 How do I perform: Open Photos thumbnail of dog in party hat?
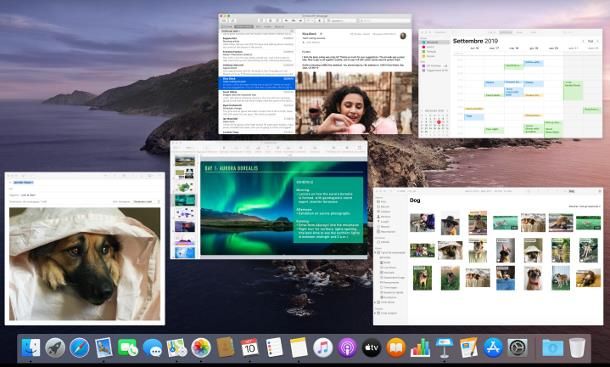(x=505, y=250)
